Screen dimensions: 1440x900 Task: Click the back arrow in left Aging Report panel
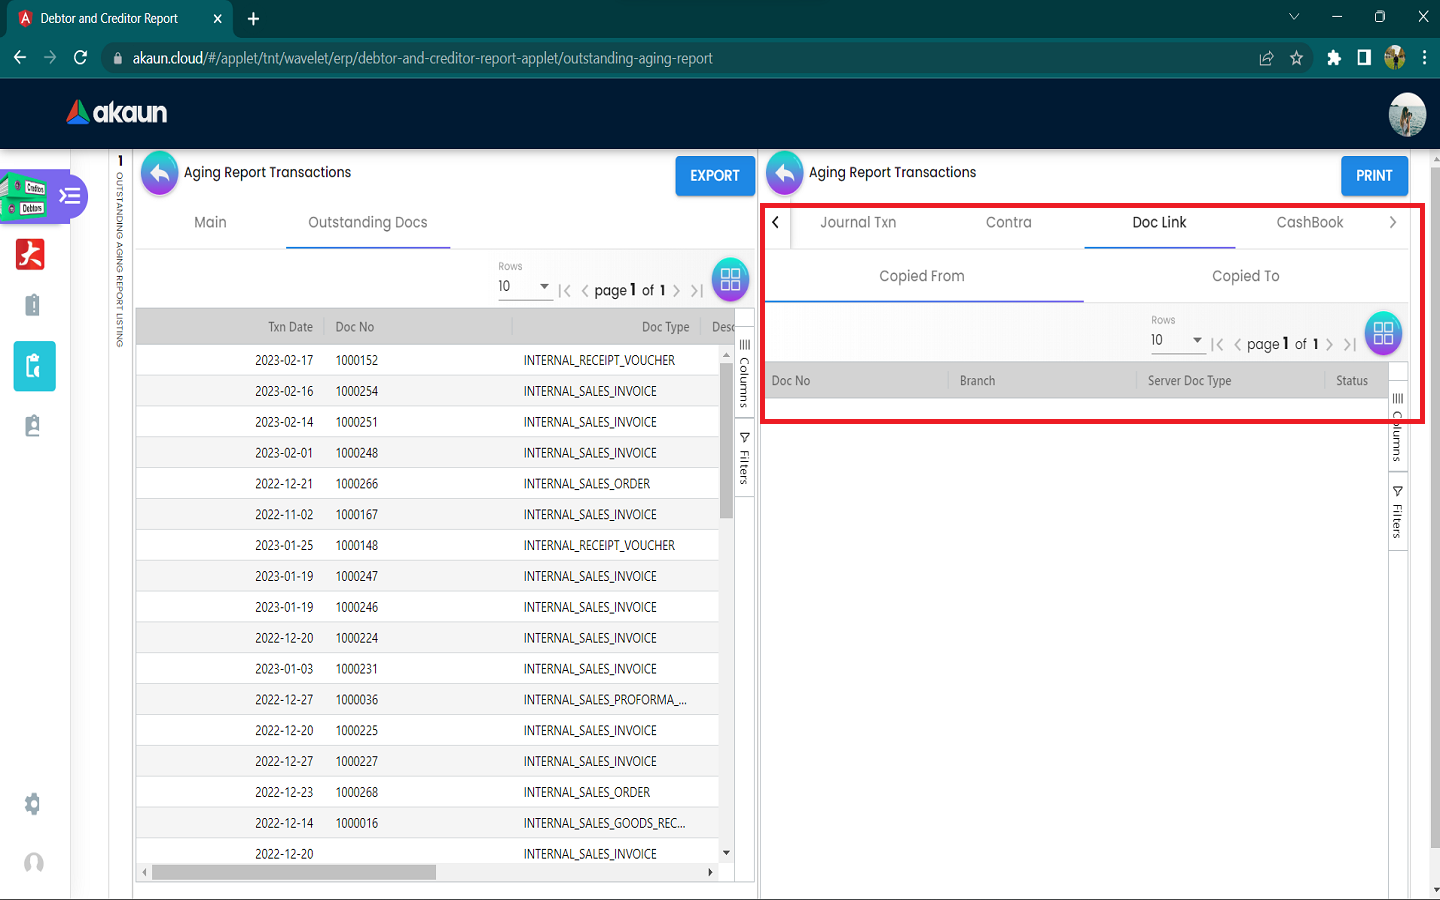[159, 173]
